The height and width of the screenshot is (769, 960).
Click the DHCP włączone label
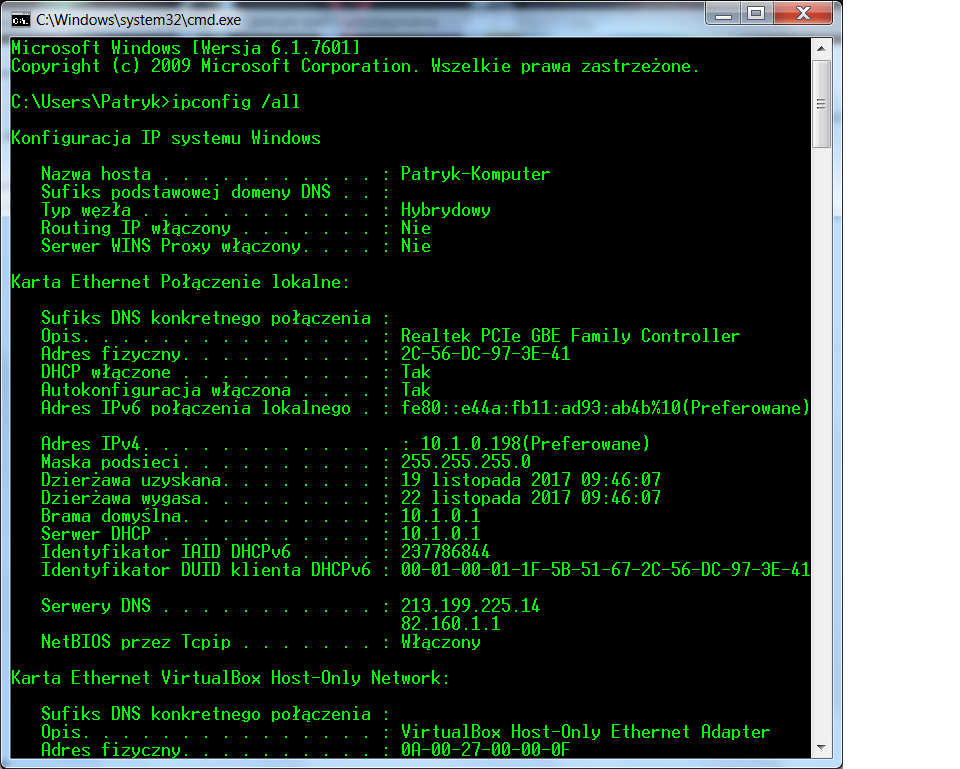click(106, 372)
